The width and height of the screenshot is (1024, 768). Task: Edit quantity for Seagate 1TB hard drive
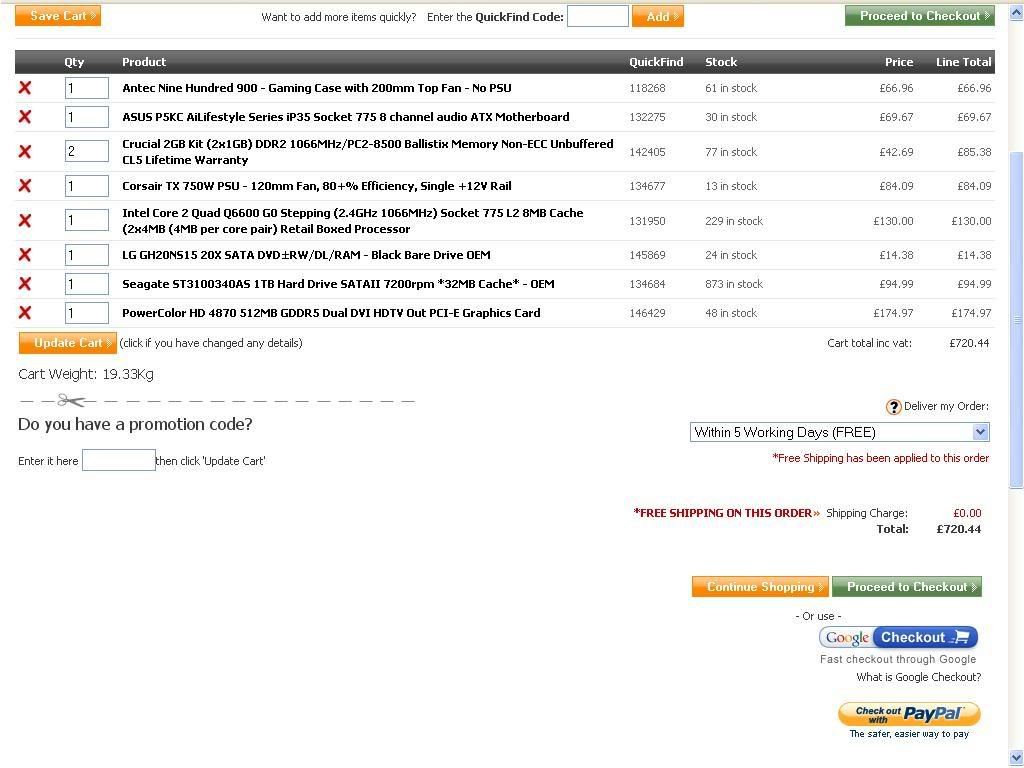coord(87,284)
